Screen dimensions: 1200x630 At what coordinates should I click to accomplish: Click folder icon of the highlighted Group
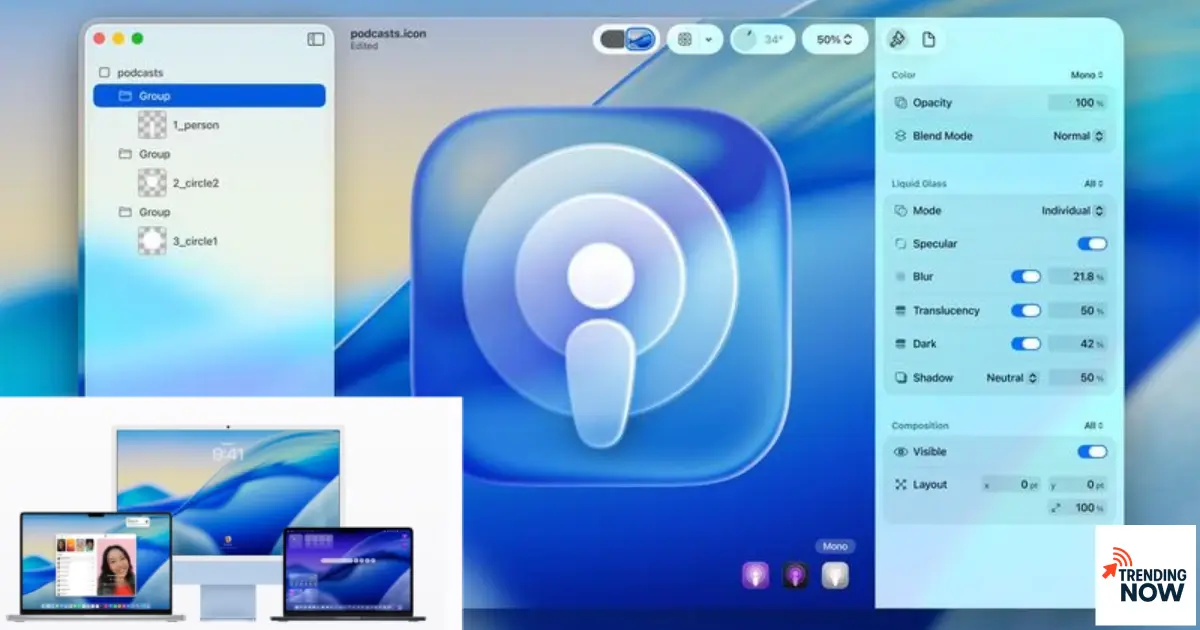coord(125,96)
